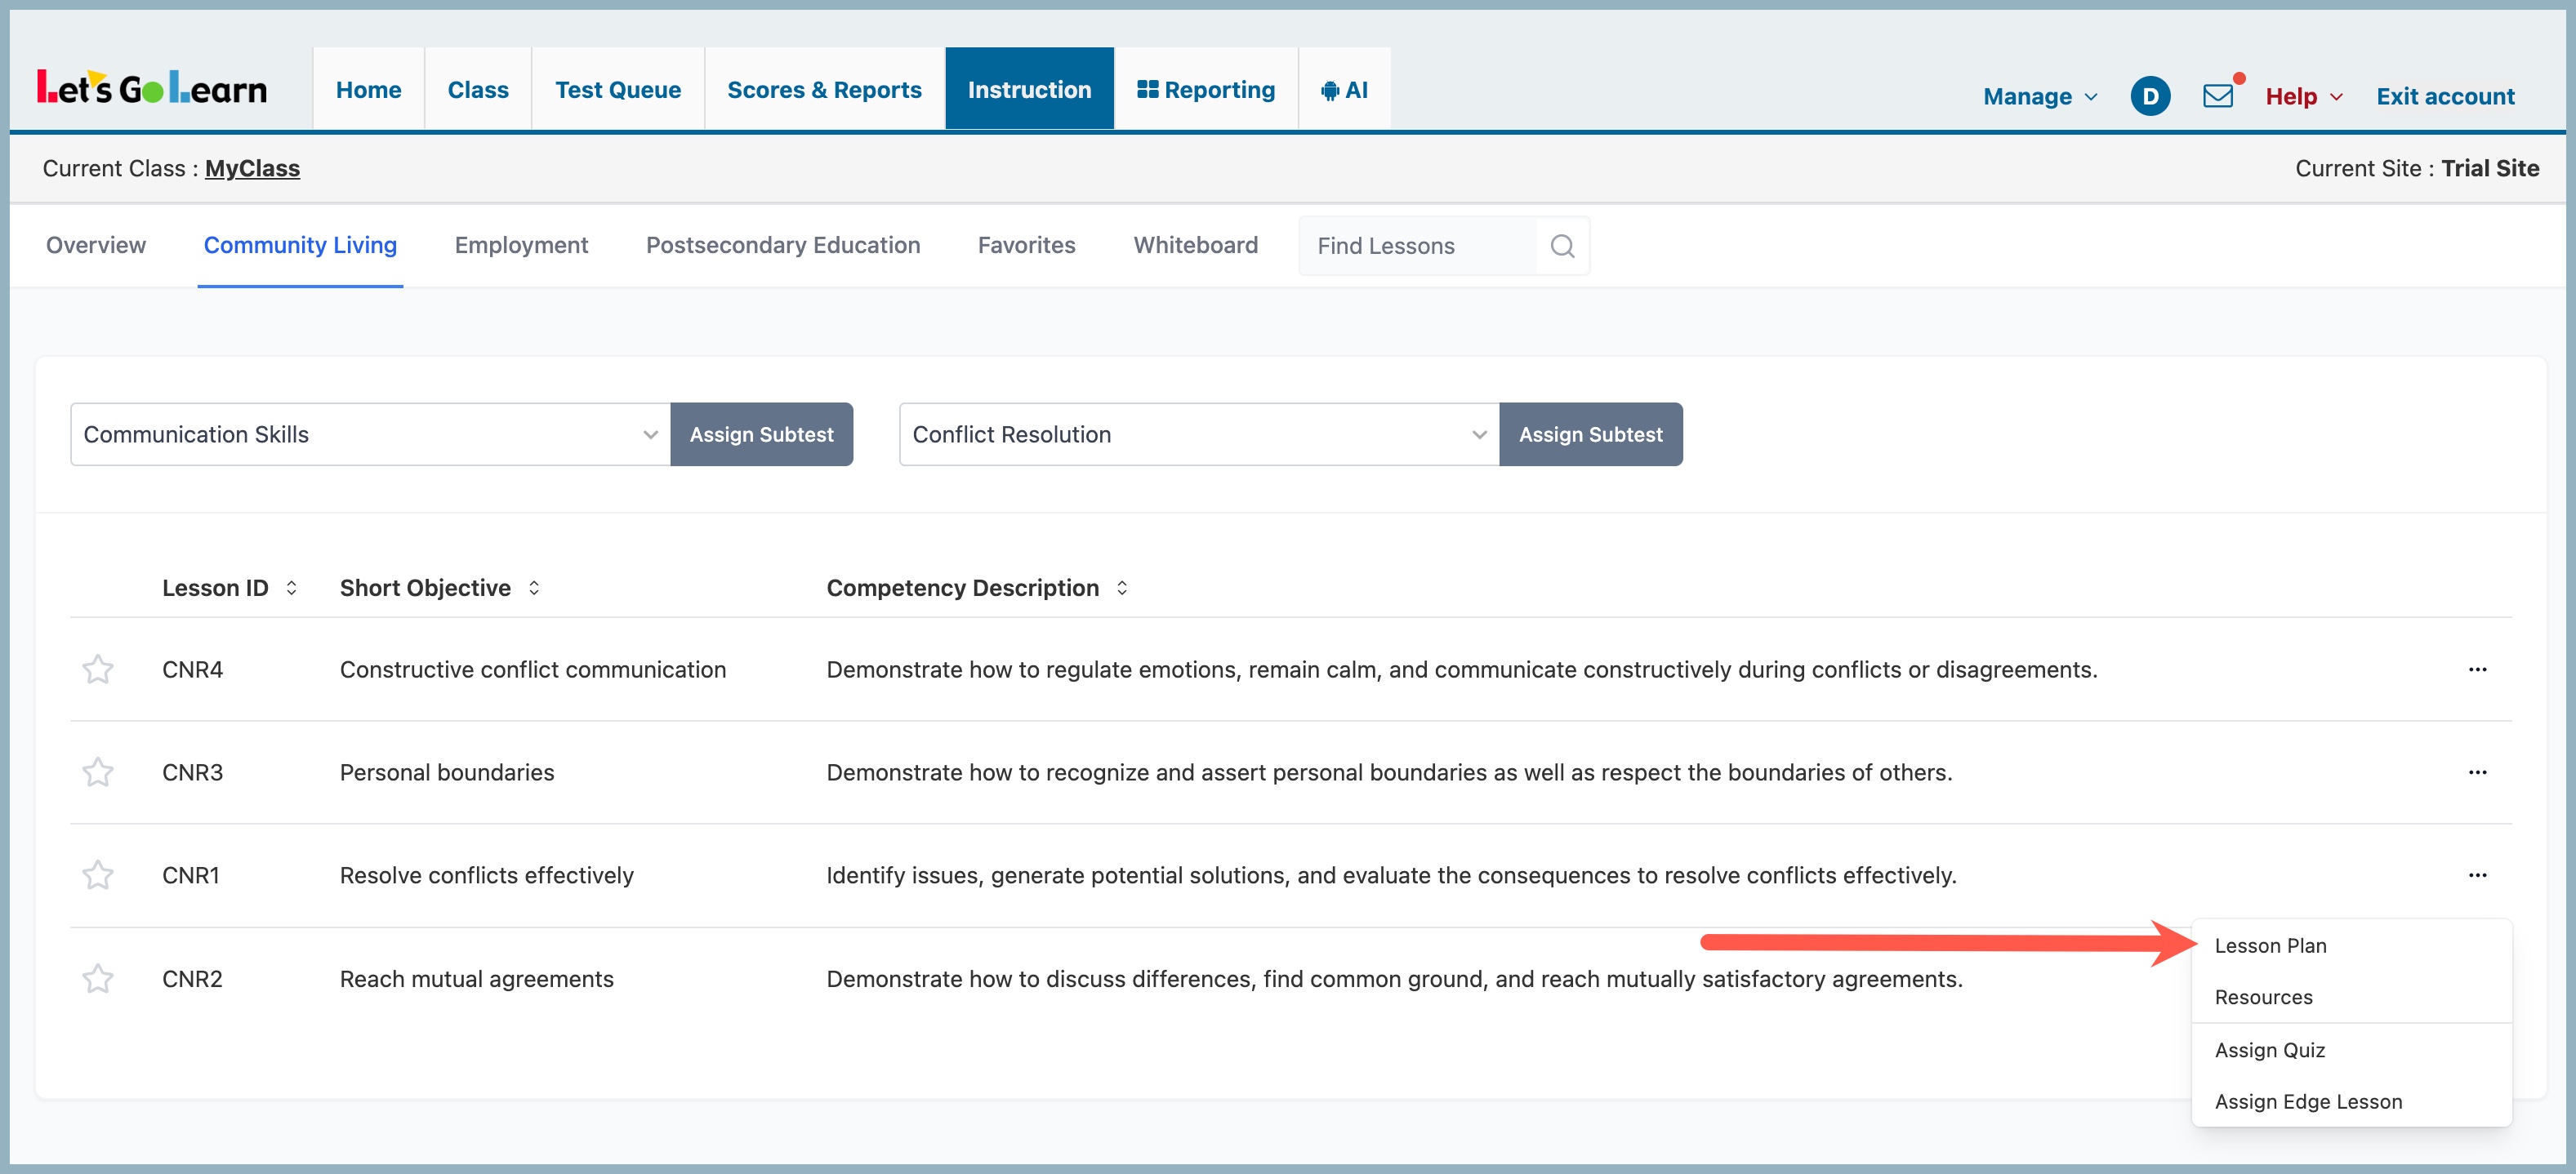
Task: Choose Assign Edge Lesson option
Action: 2307,1101
